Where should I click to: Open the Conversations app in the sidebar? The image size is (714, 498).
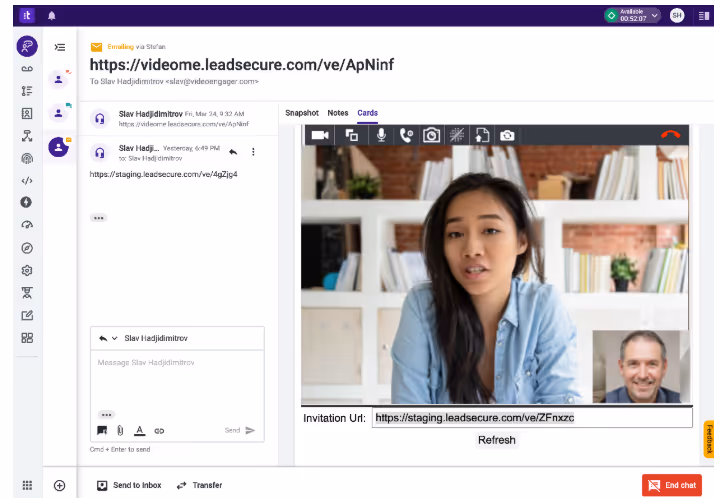(x=27, y=46)
